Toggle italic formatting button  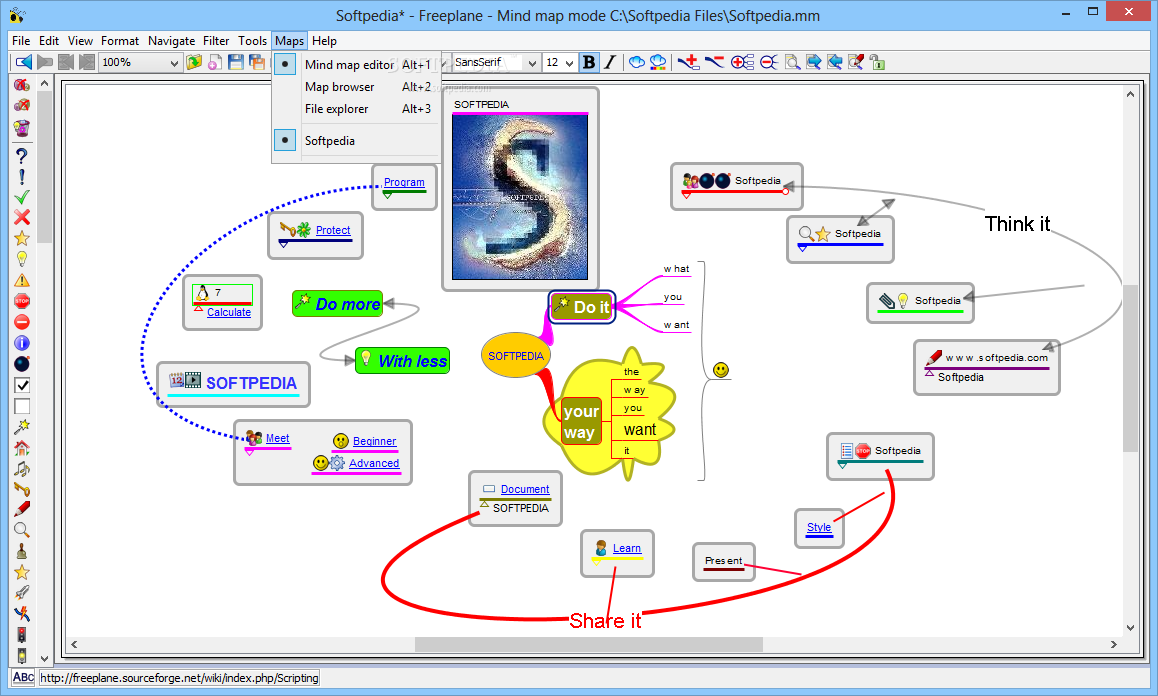click(610, 63)
